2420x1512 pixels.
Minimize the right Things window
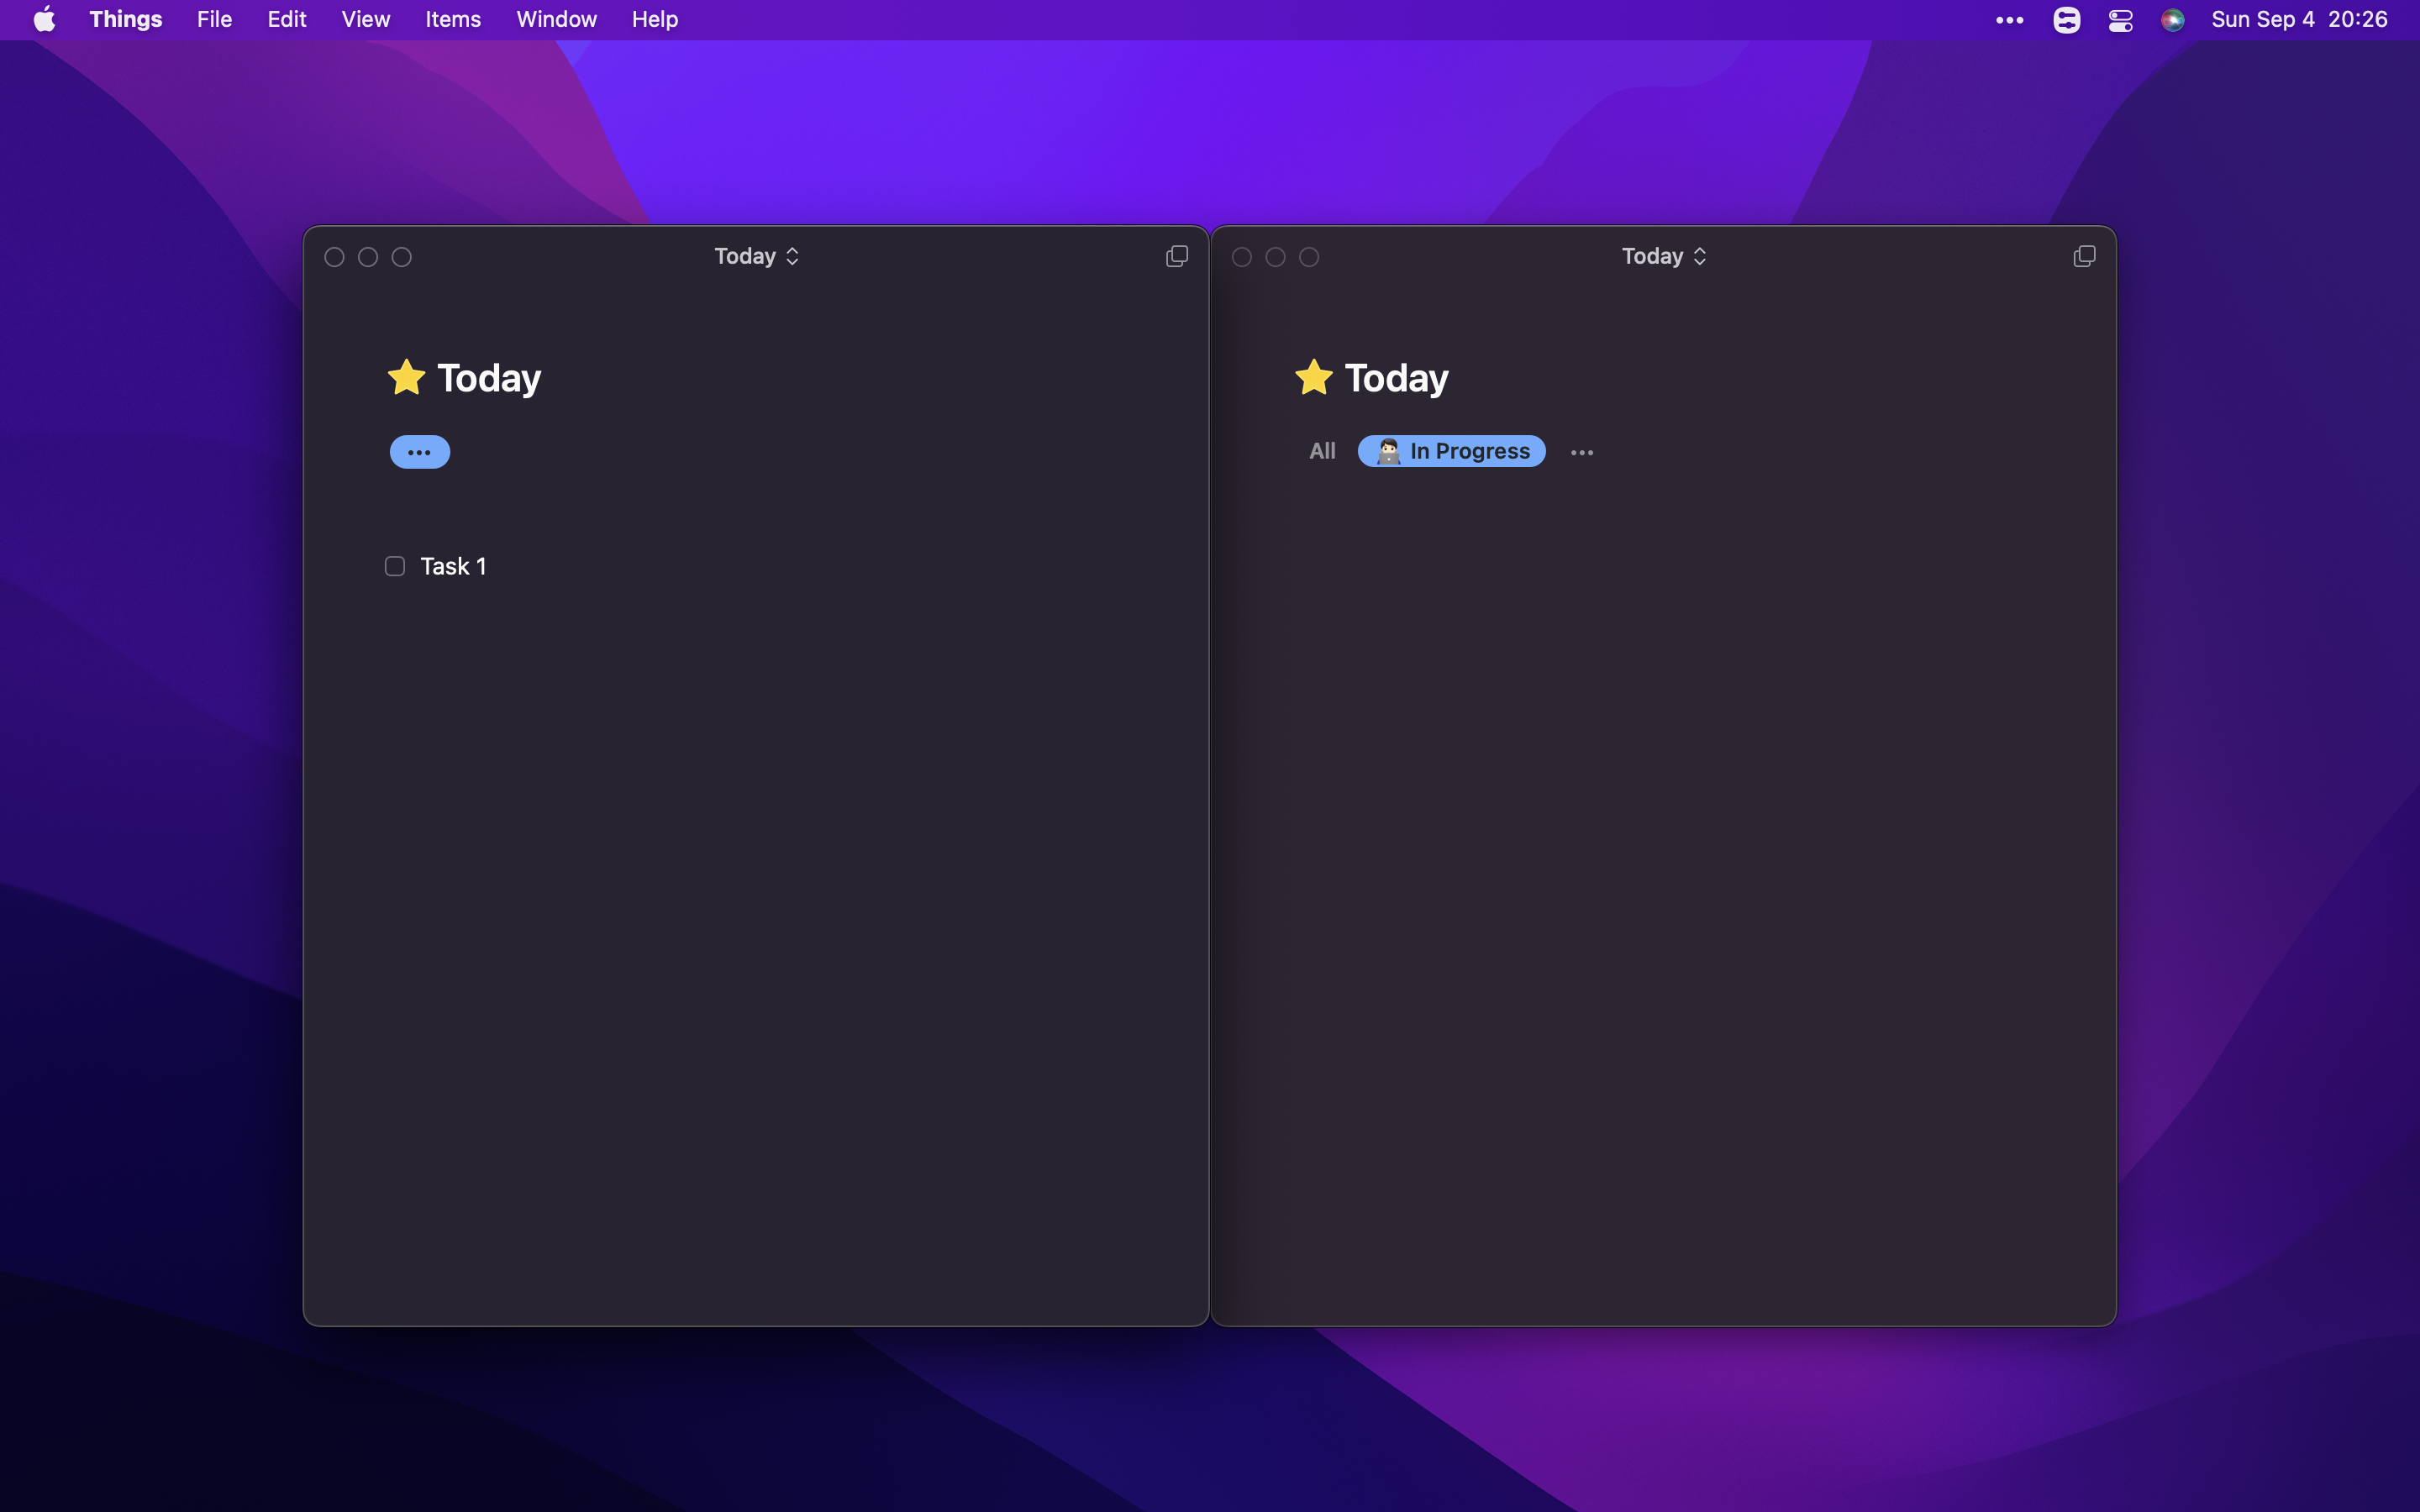(1275, 257)
